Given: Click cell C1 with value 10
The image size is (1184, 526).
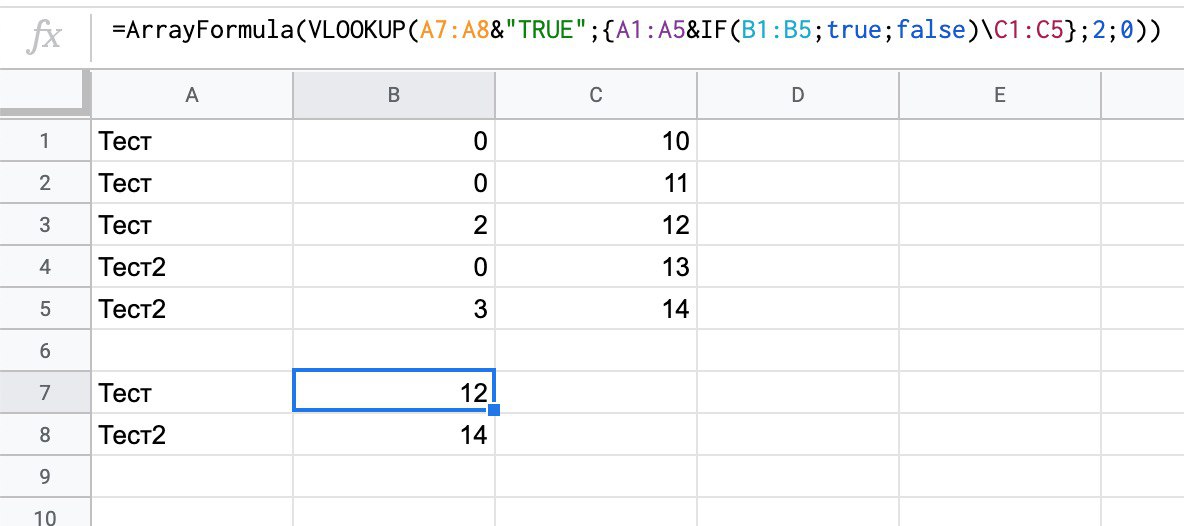Looking at the screenshot, I should tap(596, 141).
